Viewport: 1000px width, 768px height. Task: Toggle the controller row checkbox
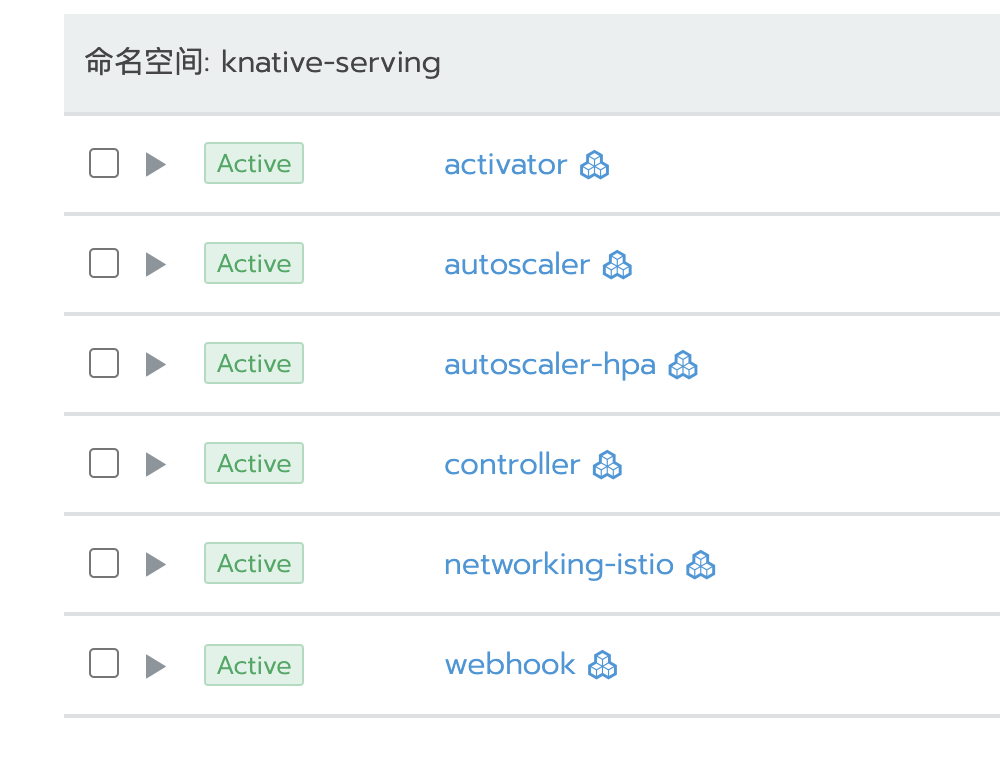pos(104,463)
